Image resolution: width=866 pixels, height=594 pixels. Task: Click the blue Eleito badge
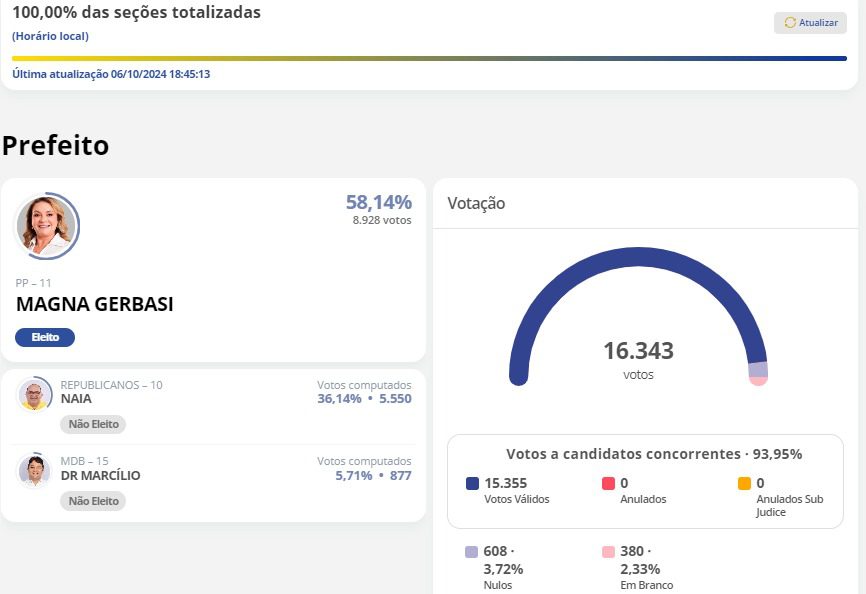tap(45, 338)
